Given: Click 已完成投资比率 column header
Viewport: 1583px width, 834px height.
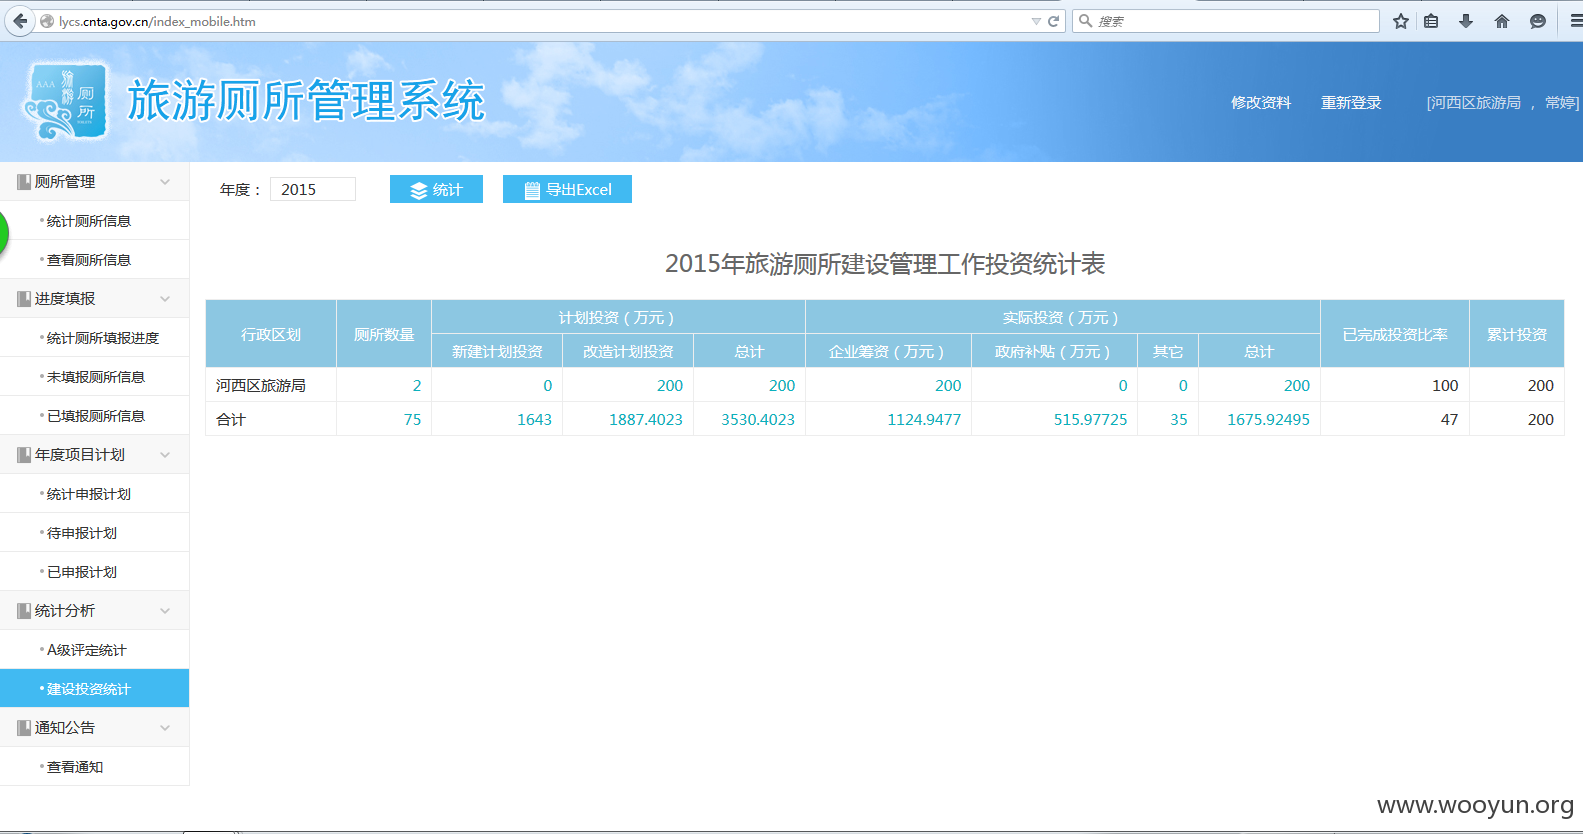Looking at the screenshot, I should pyautogui.click(x=1395, y=334).
